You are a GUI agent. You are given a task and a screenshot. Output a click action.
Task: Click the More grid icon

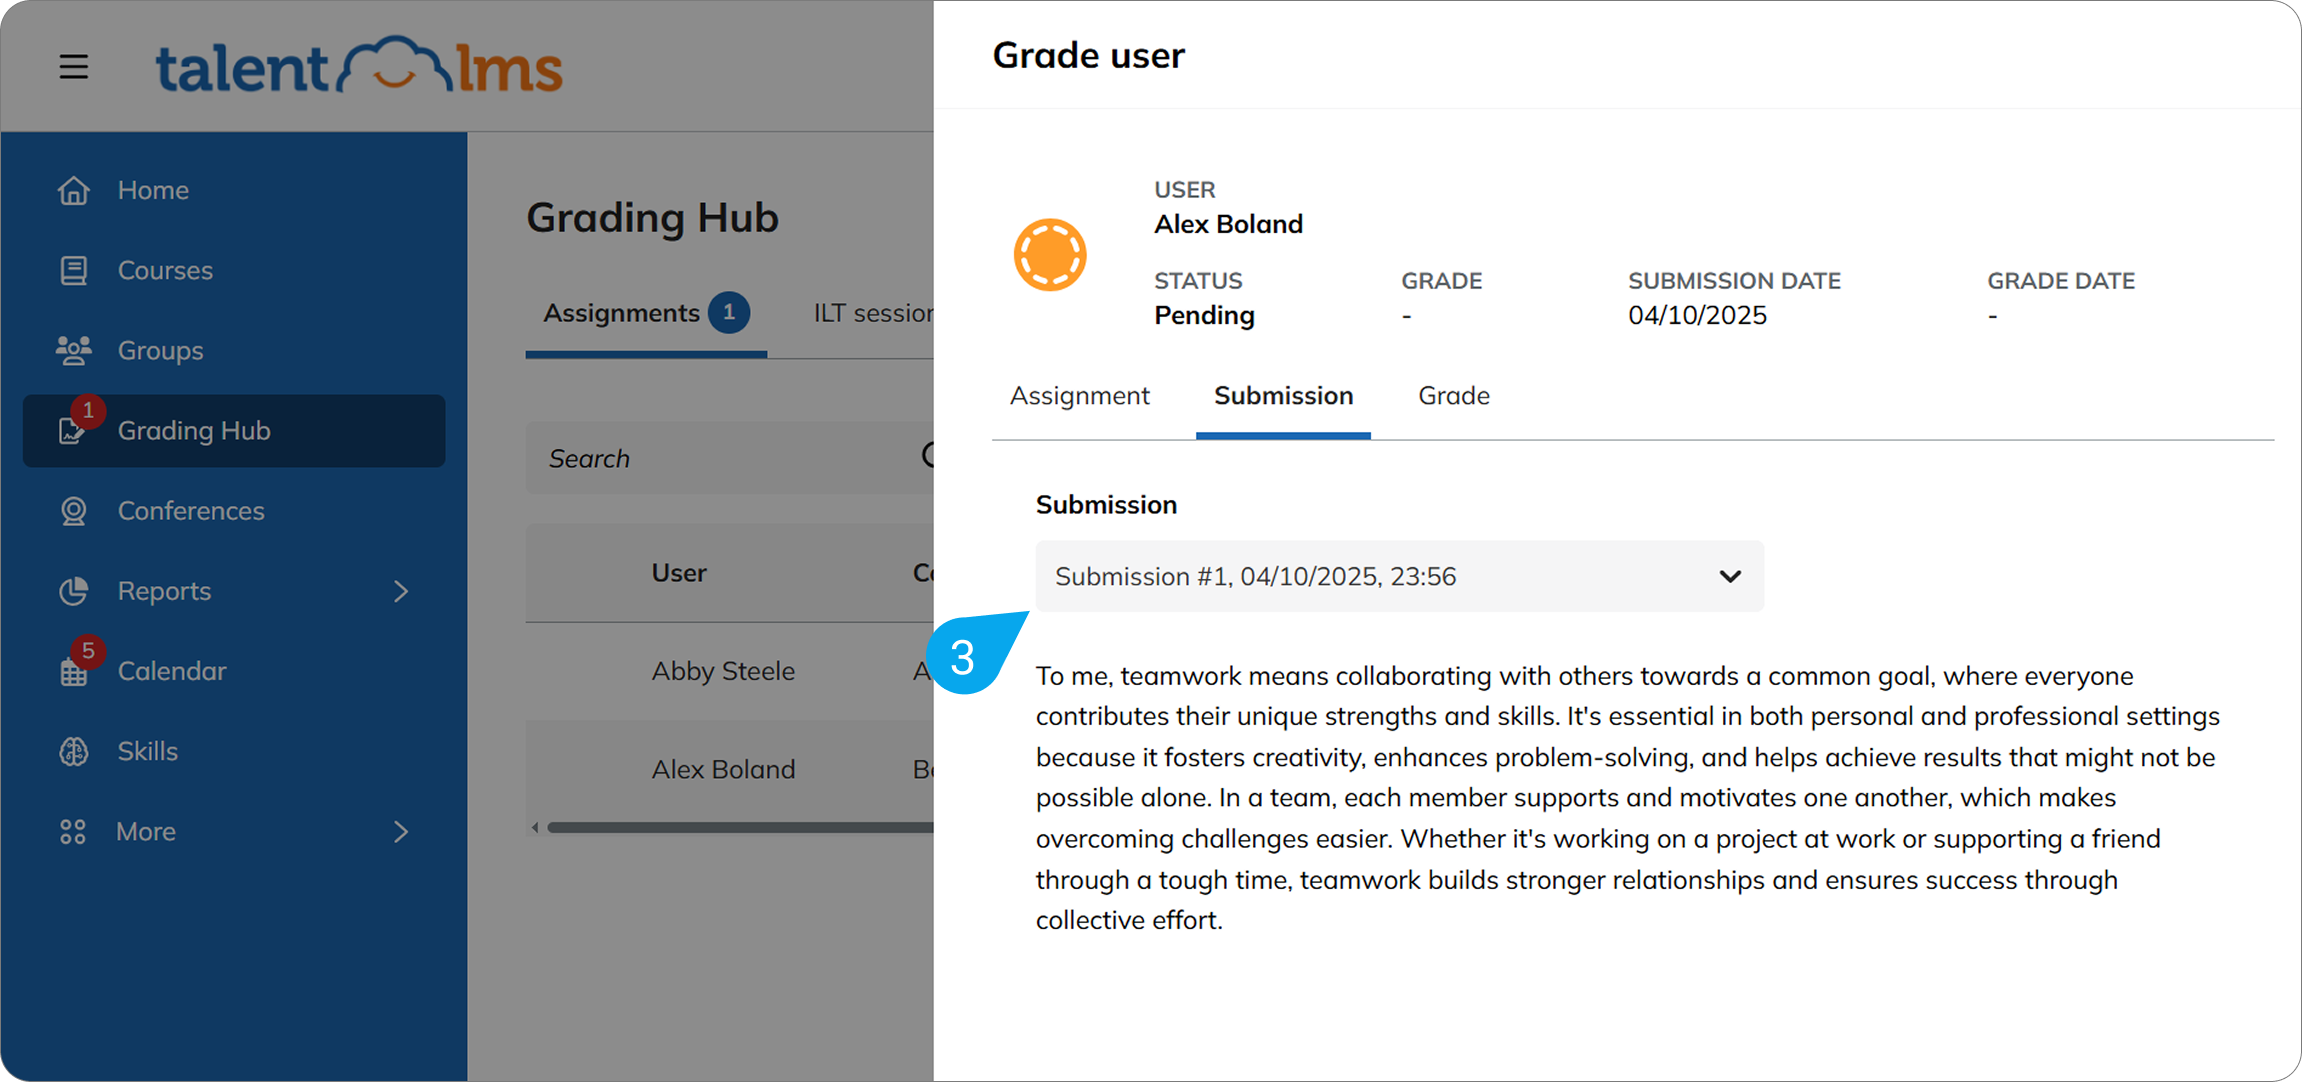(x=73, y=832)
